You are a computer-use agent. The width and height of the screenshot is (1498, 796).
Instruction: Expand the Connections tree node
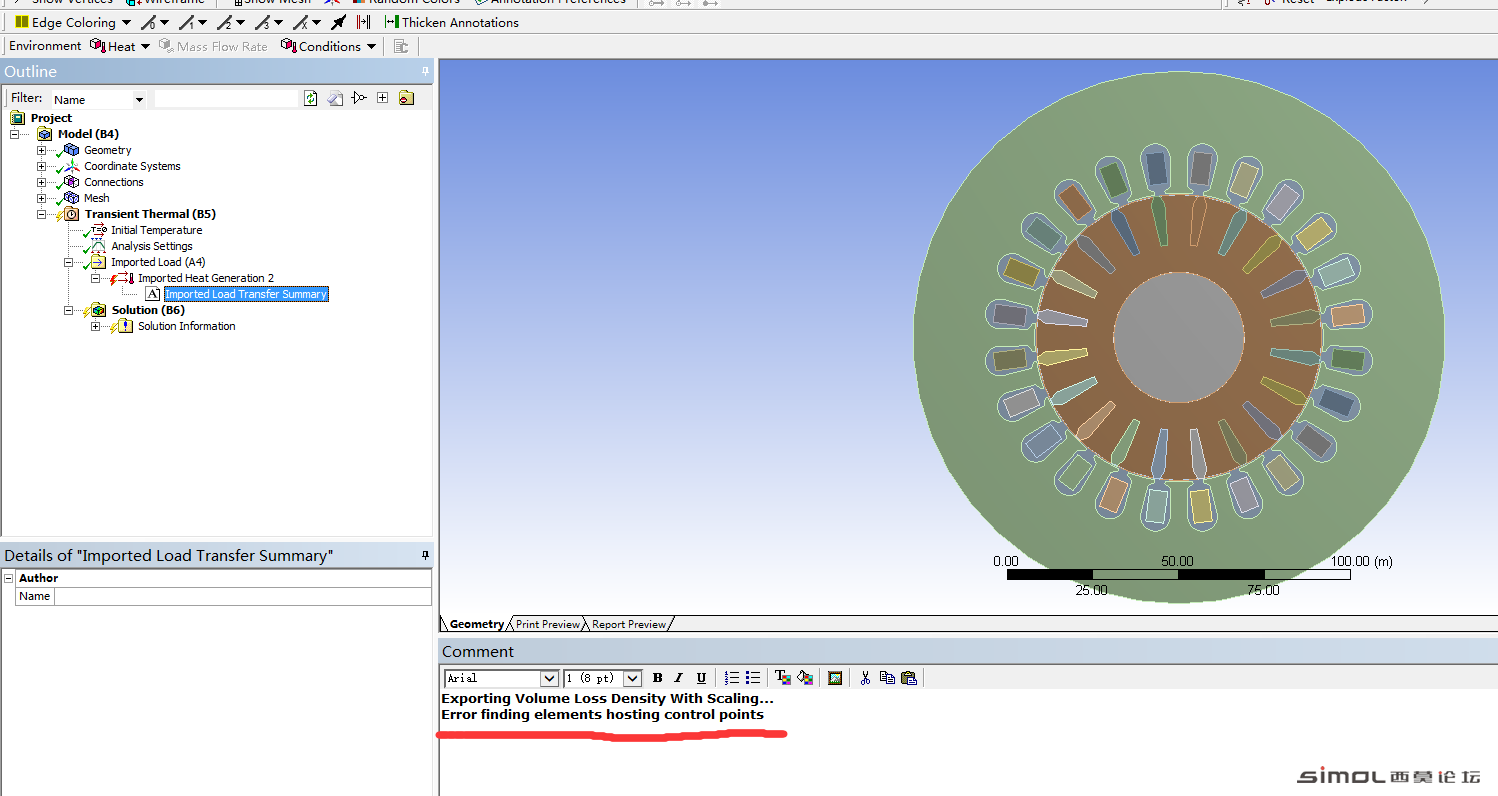42,182
